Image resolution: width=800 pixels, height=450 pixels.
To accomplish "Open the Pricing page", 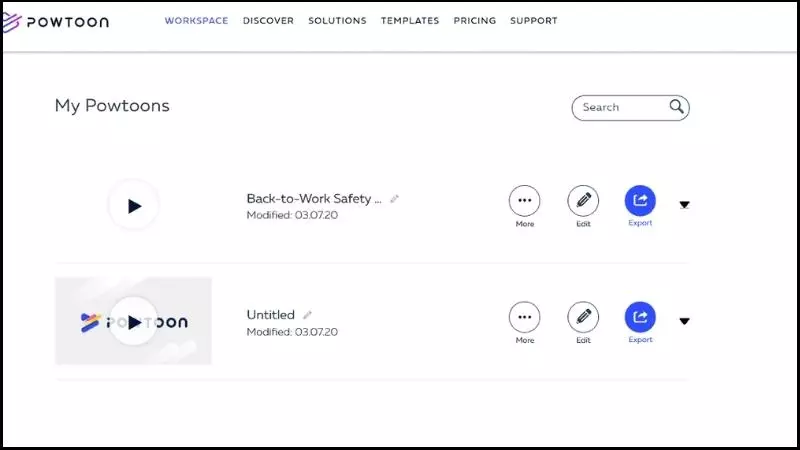I will [474, 21].
